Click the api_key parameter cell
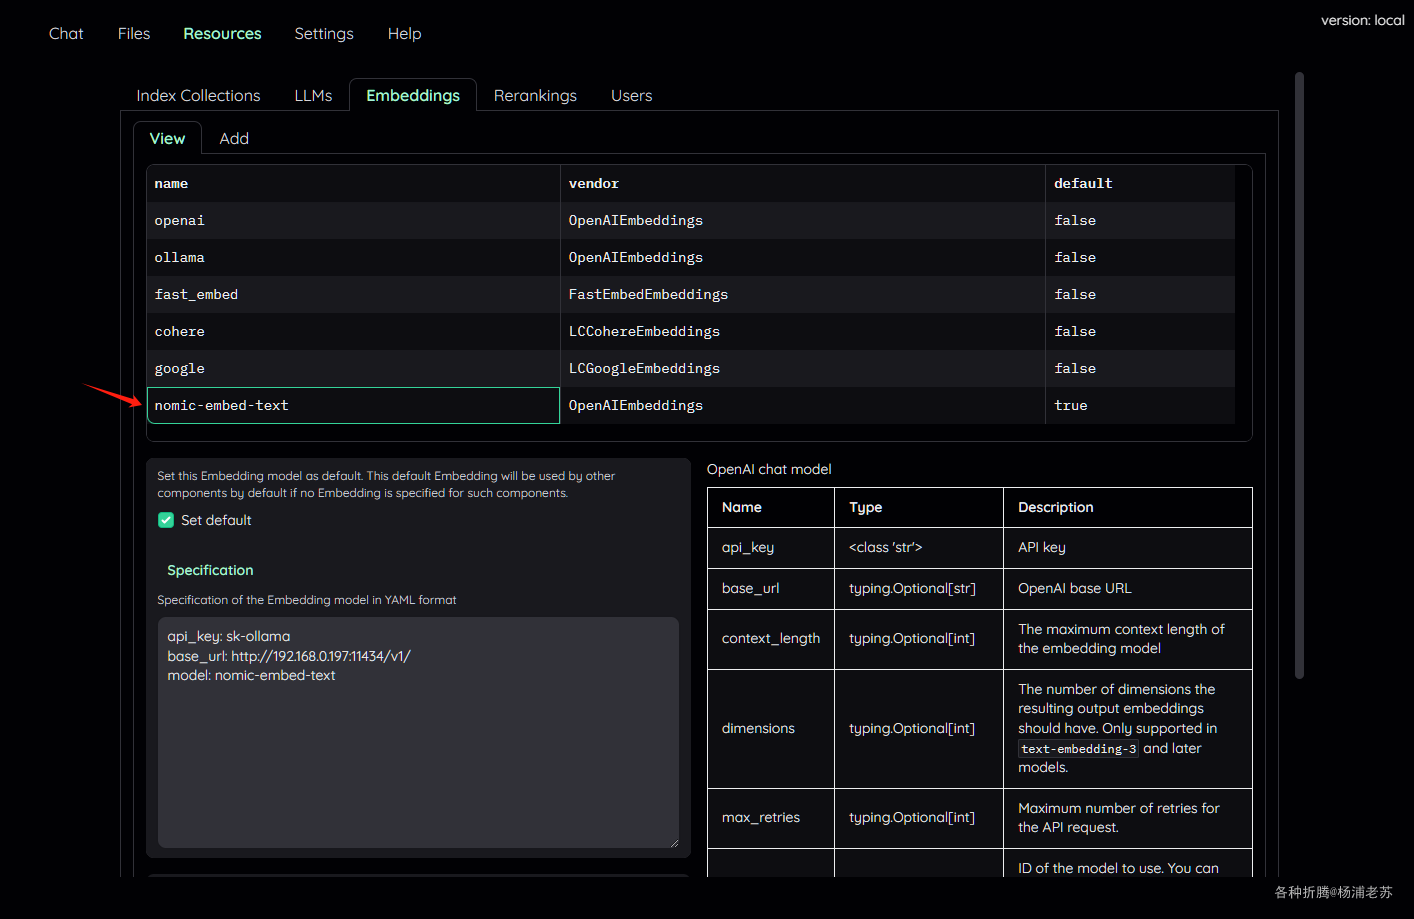This screenshot has width=1414, height=919. click(771, 548)
